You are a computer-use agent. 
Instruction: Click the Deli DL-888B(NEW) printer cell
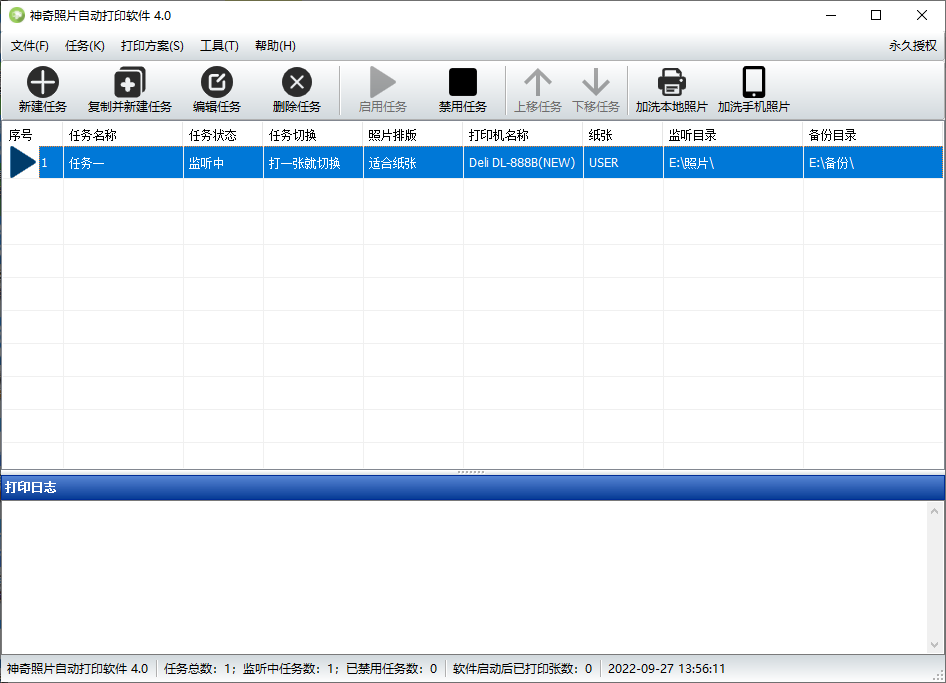point(523,163)
